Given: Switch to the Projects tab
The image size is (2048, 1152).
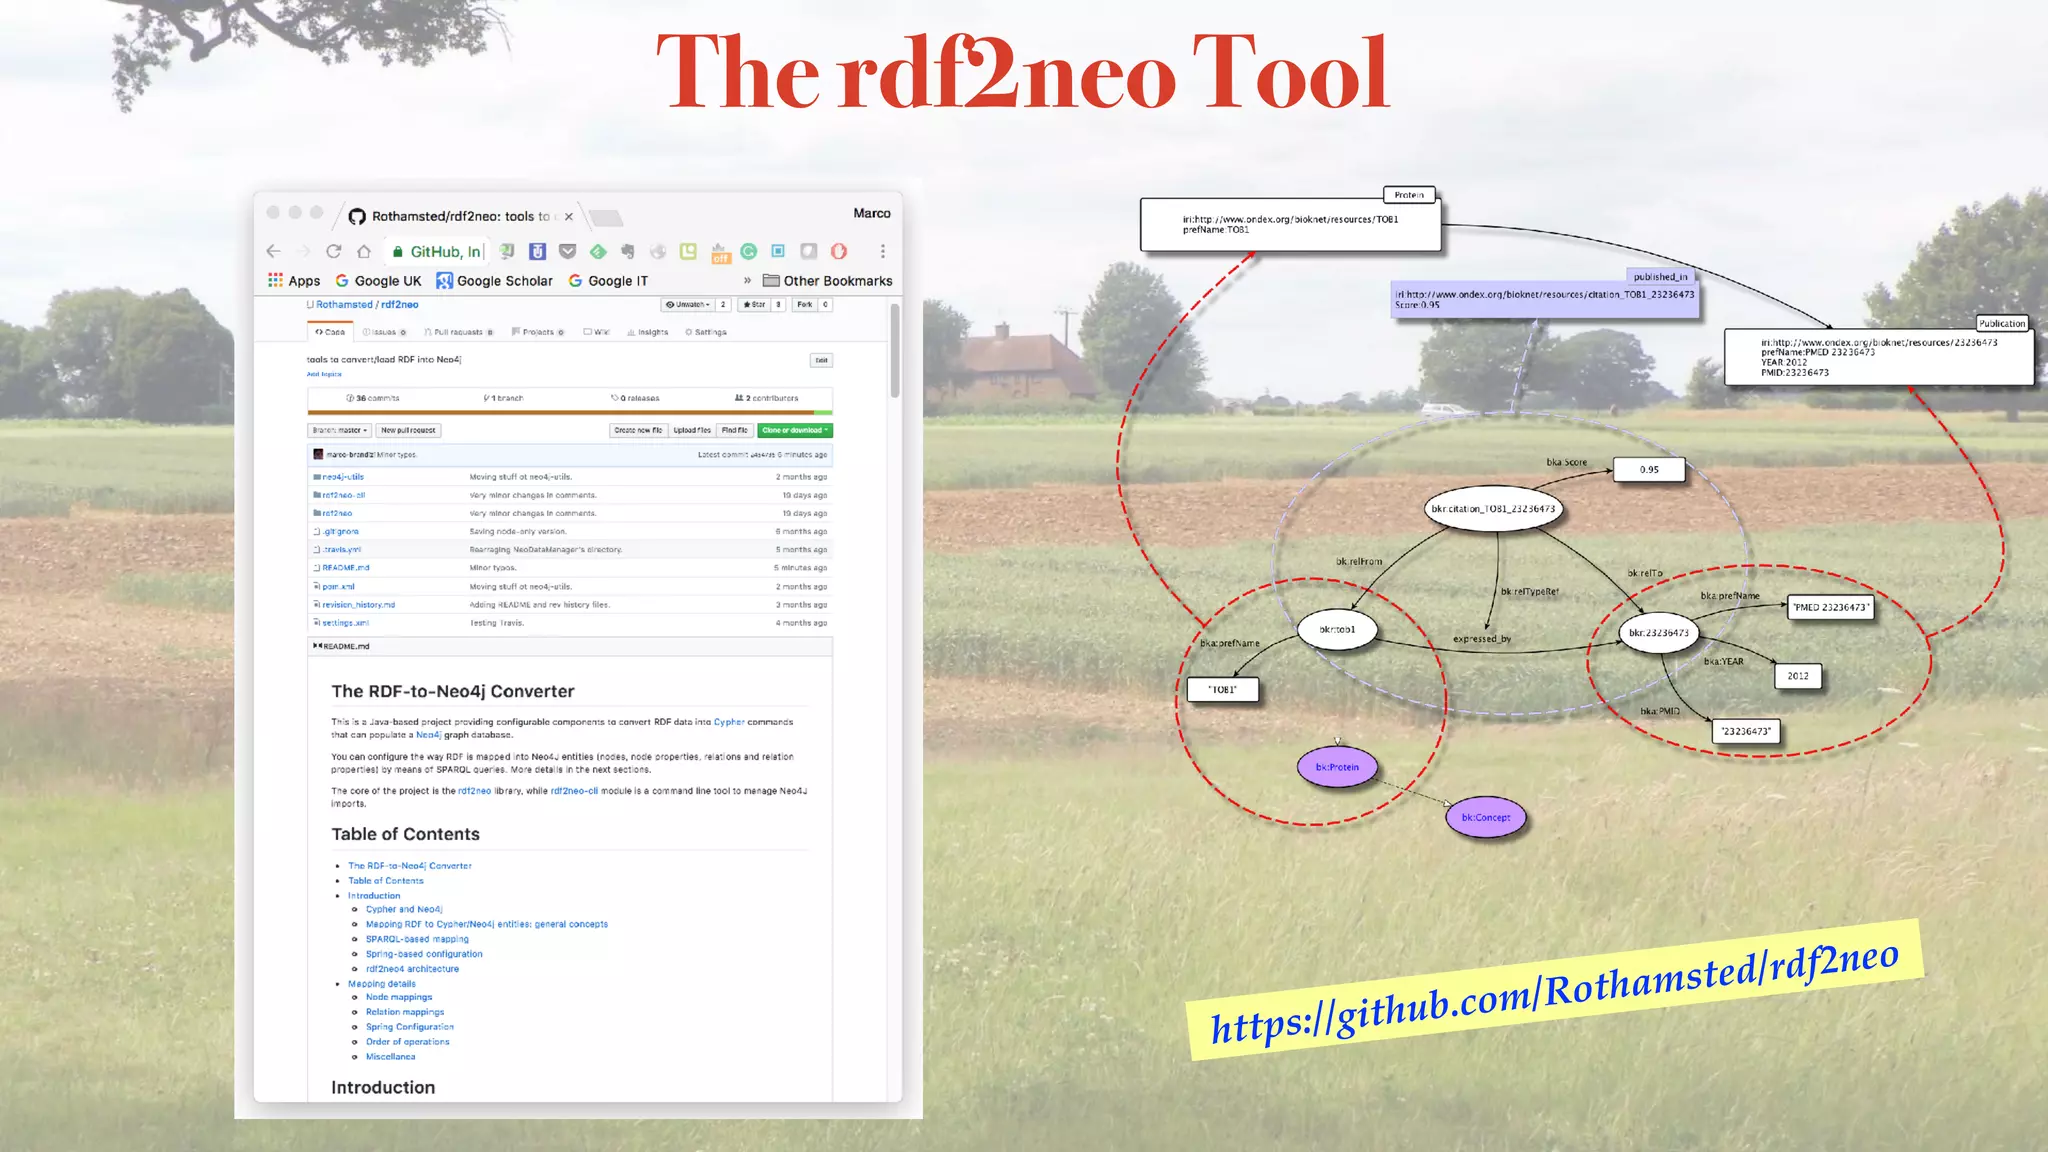Looking at the screenshot, I should pyautogui.click(x=538, y=332).
